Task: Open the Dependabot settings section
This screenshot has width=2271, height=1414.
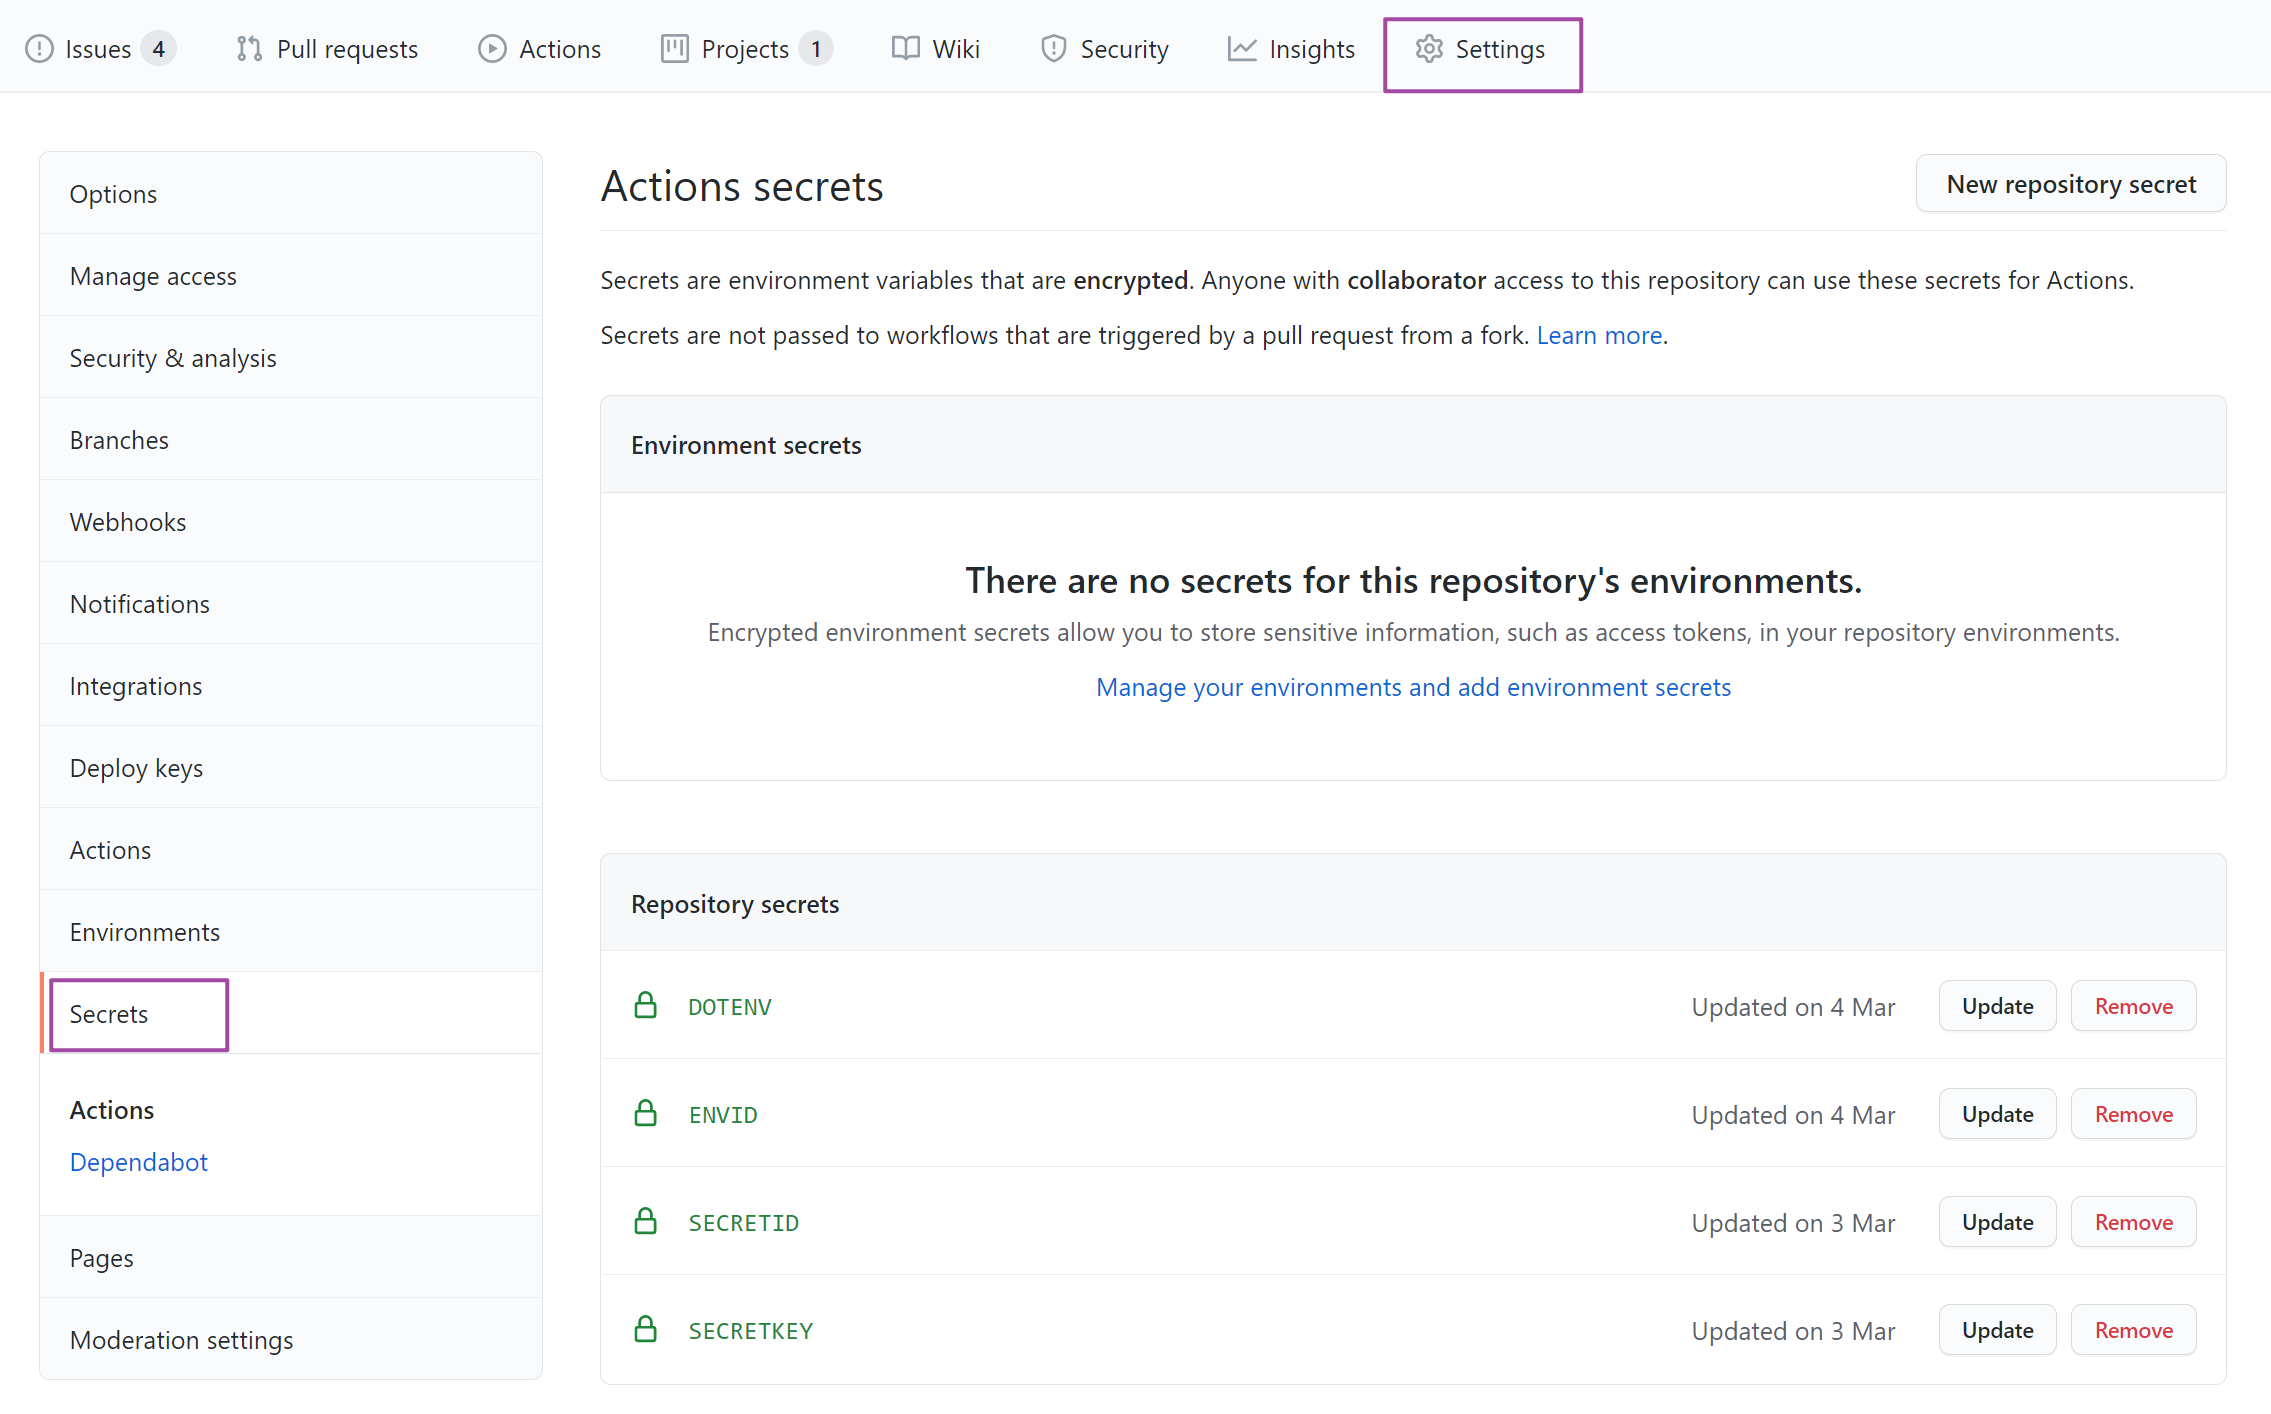Action: coord(137,1162)
